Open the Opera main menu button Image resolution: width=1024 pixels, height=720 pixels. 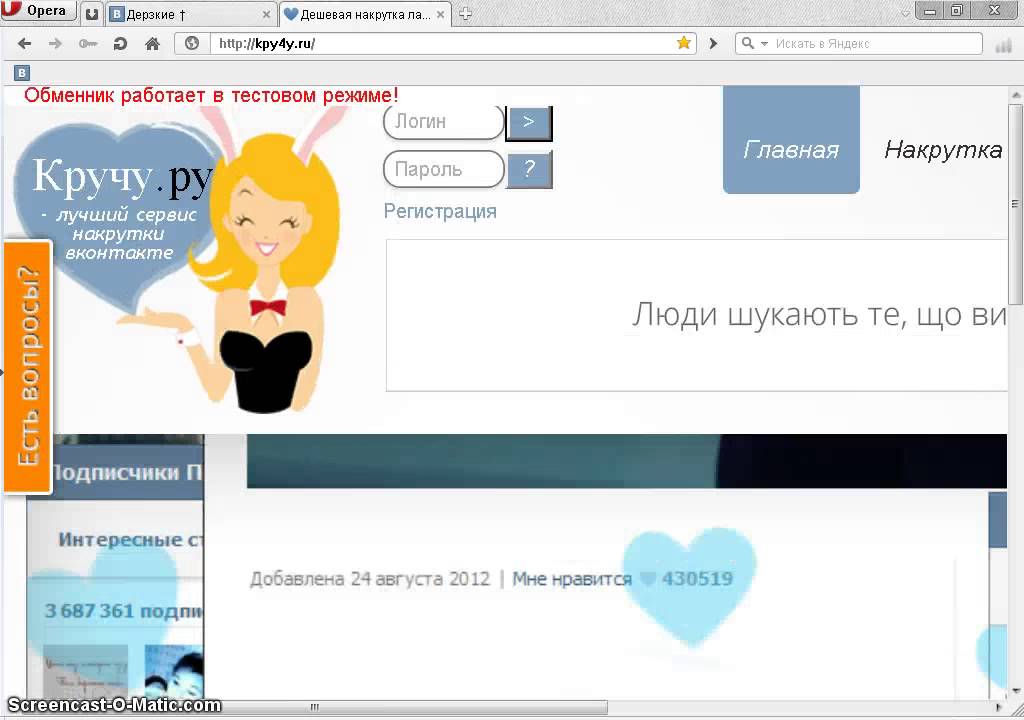[x=38, y=11]
